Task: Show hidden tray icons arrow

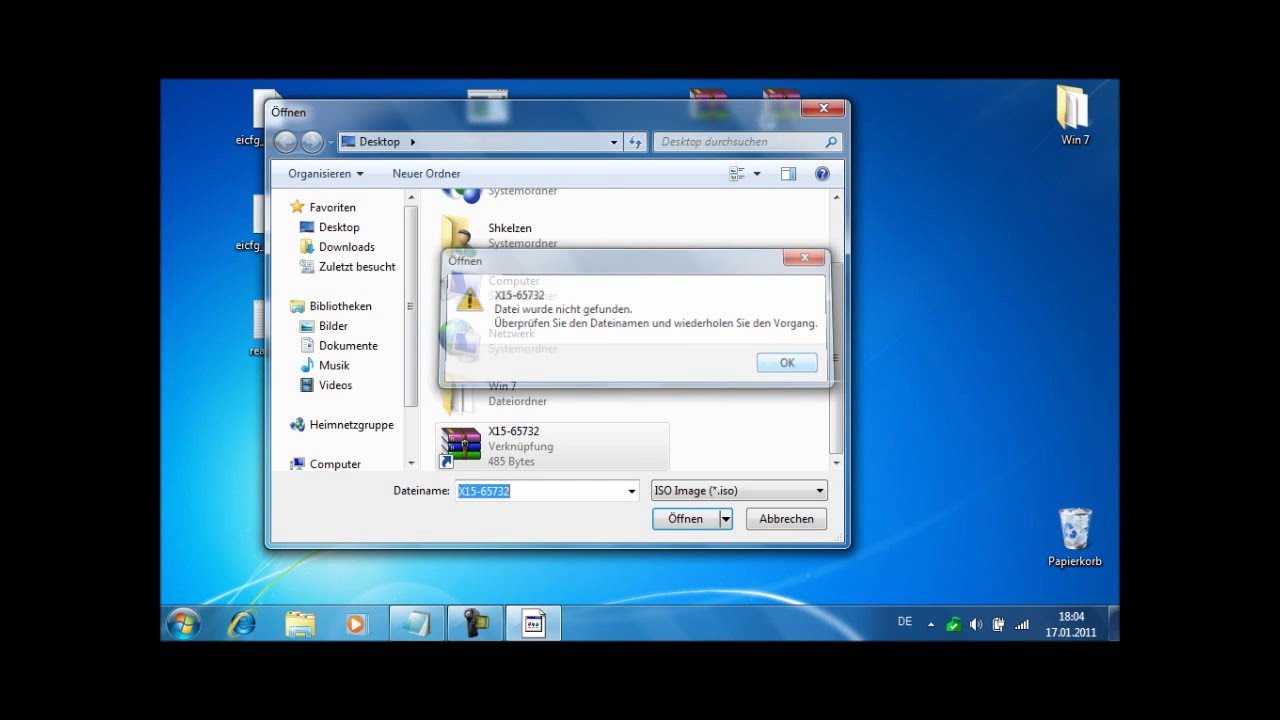Action: [x=931, y=625]
